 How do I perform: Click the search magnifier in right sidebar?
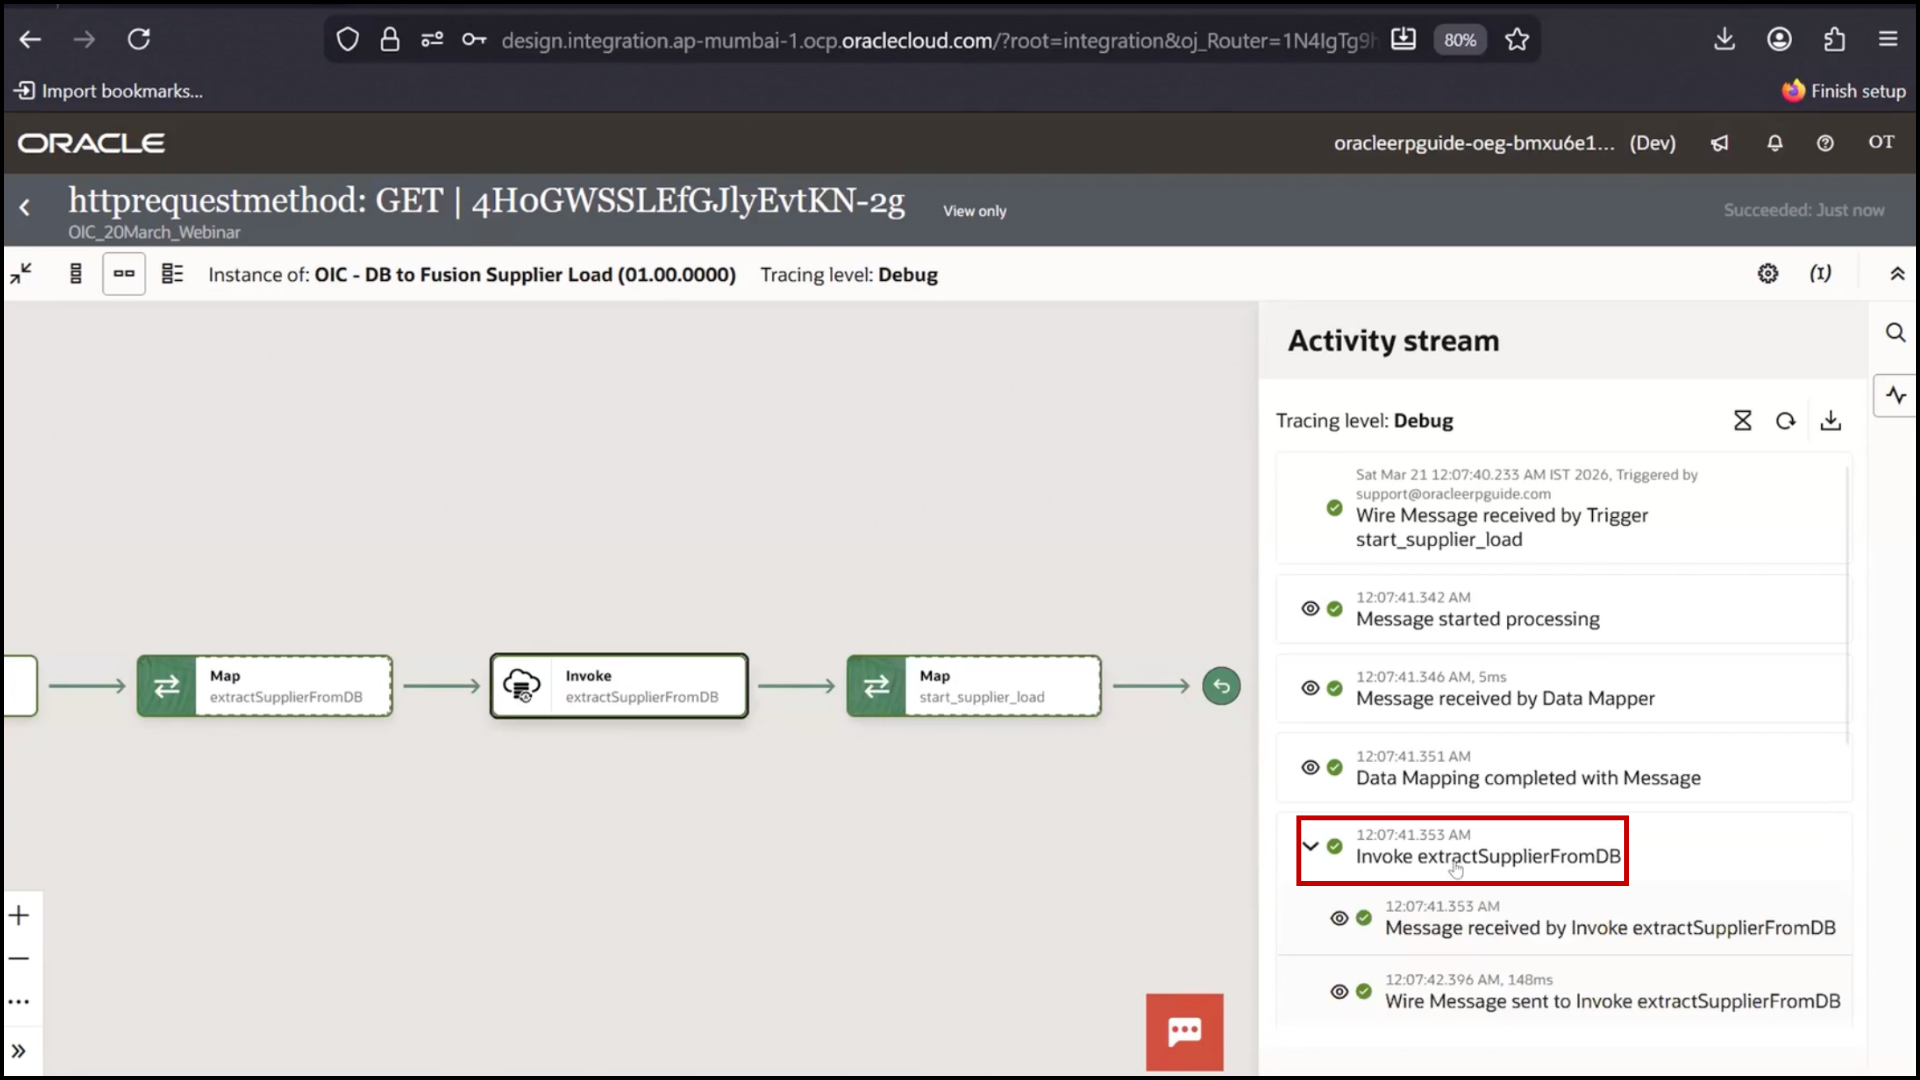point(1895,332)
